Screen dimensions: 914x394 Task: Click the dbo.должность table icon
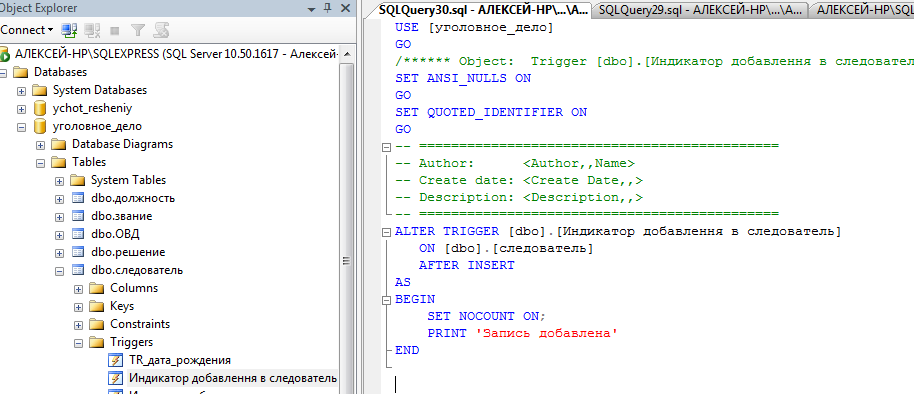pos(78,198)
